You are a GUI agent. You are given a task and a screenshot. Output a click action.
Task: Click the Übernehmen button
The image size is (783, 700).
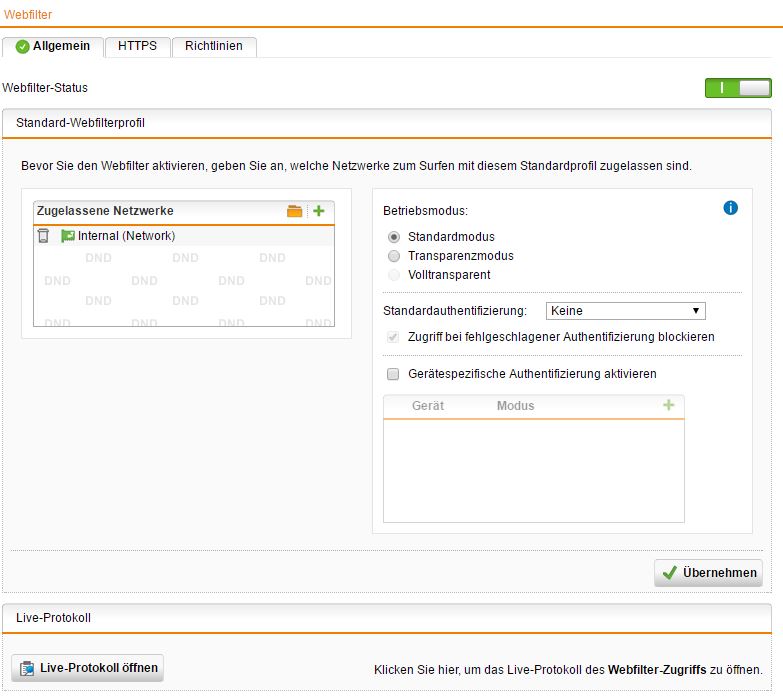point(709,573)
